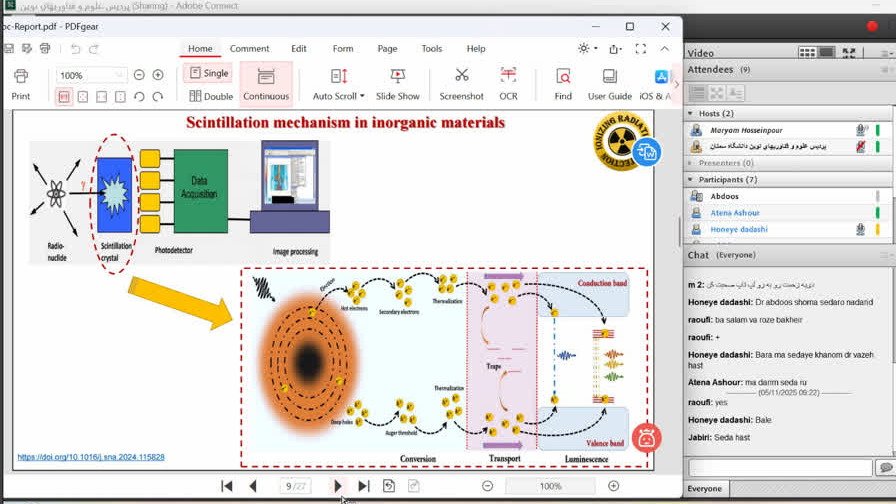Switch to the Tools tab
This screenshot has width=896, height=504.
pos(431,48)
